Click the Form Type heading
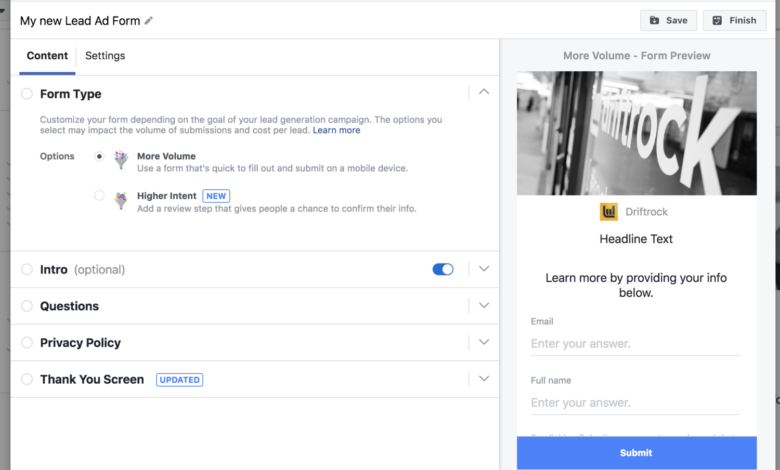Image resolution: width=780 pixels, height=470 pixels. pyautogui.click(x=71, y=94)
